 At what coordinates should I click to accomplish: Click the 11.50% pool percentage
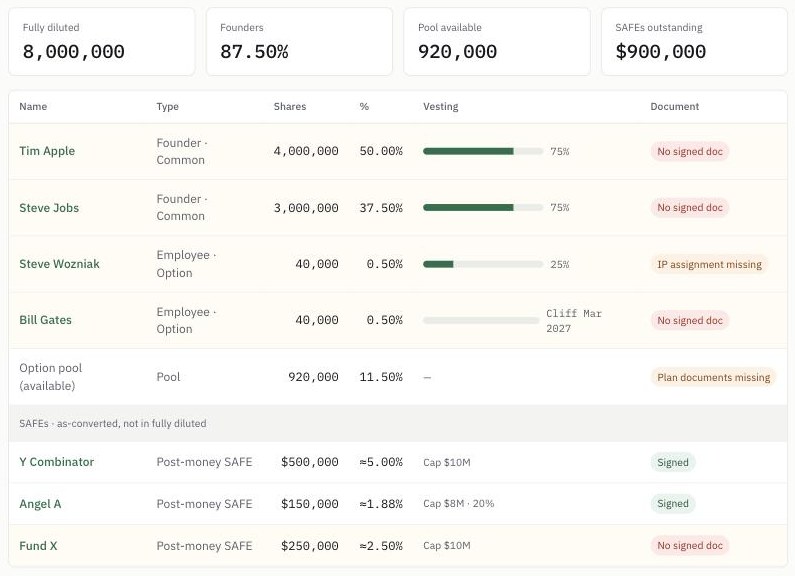pos(381,377)
